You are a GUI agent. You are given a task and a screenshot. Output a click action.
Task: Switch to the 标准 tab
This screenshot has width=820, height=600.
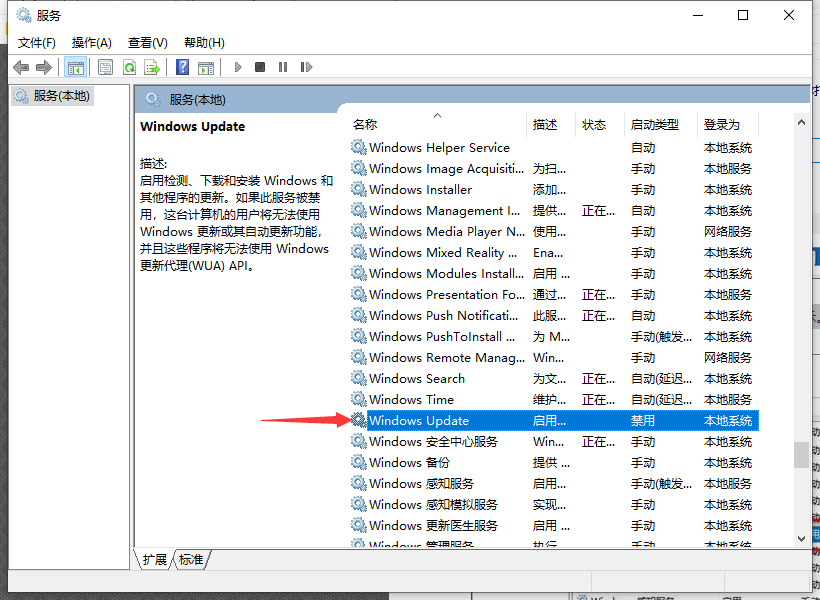pyautogui.click(x=191, y=560)
